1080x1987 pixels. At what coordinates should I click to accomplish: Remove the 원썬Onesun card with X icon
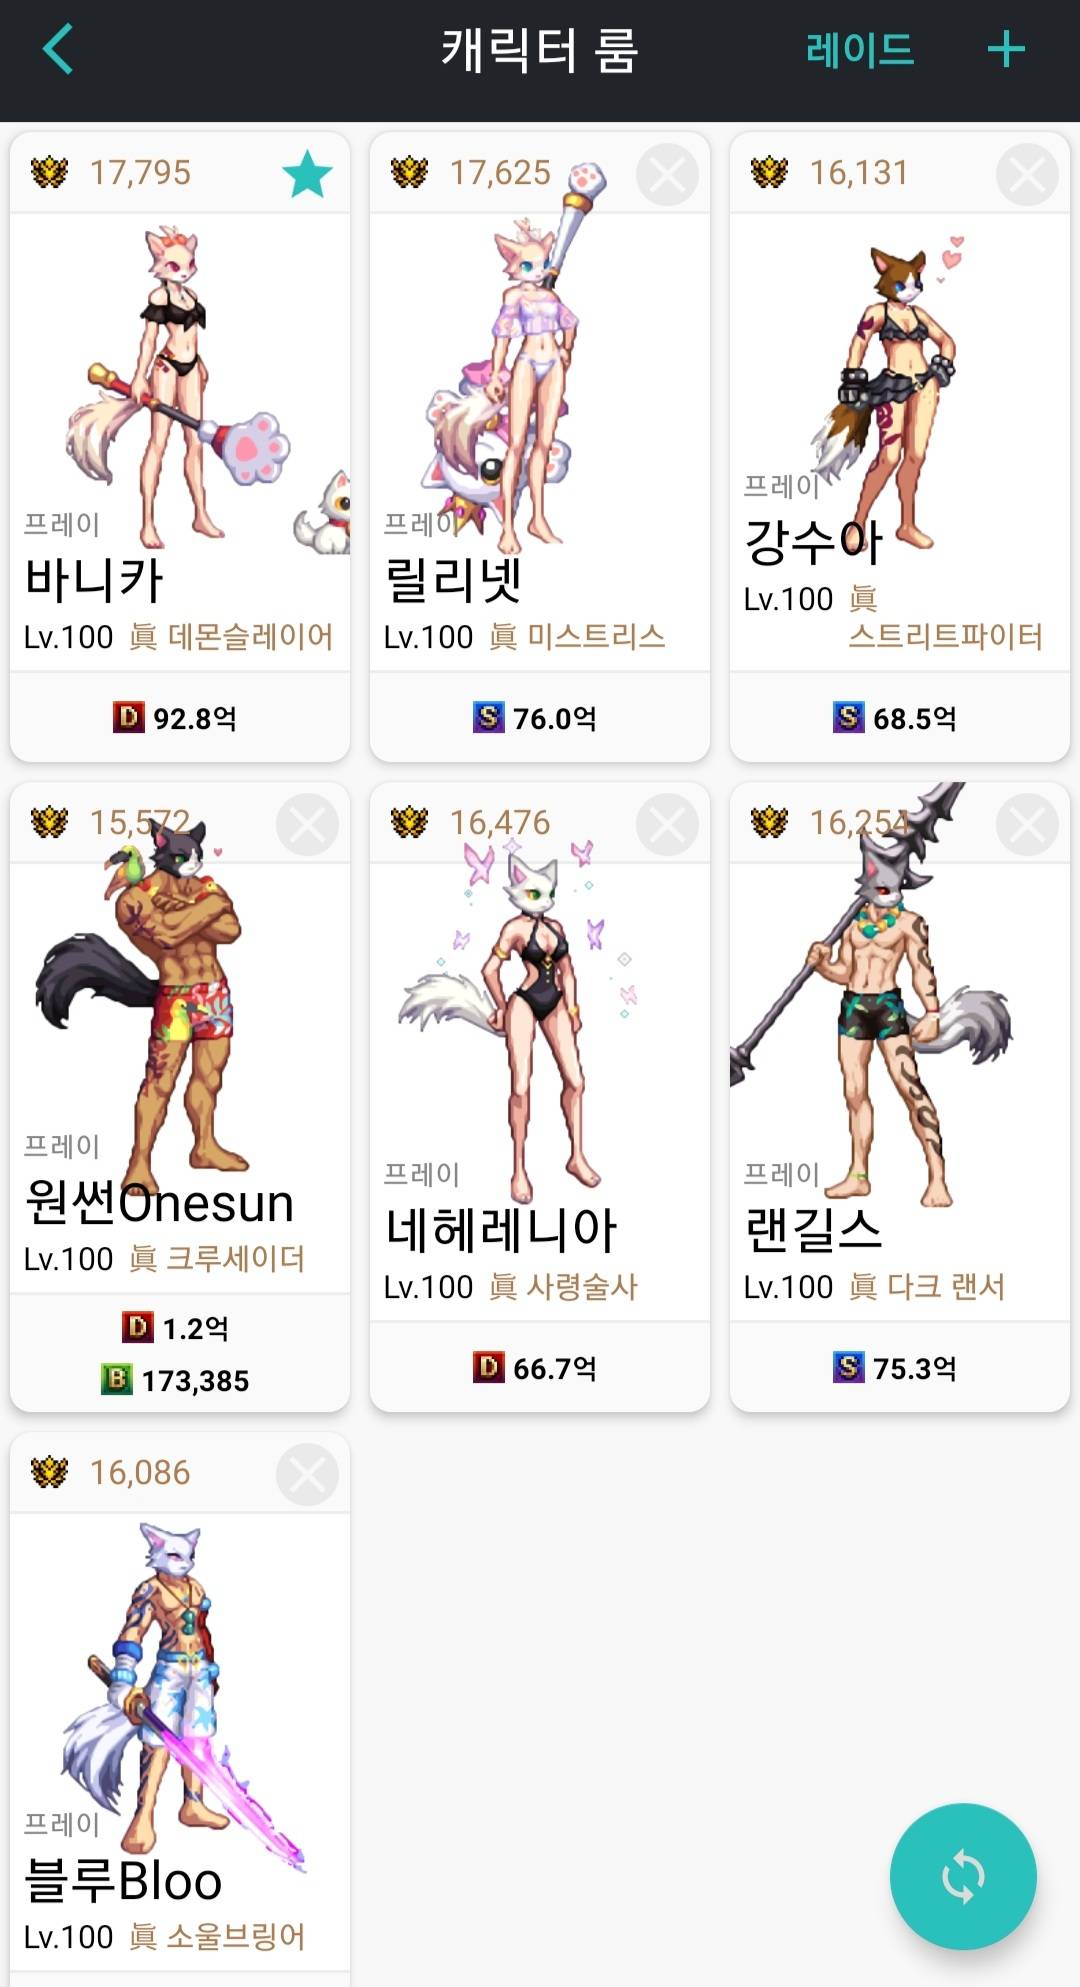coord(307,824)
